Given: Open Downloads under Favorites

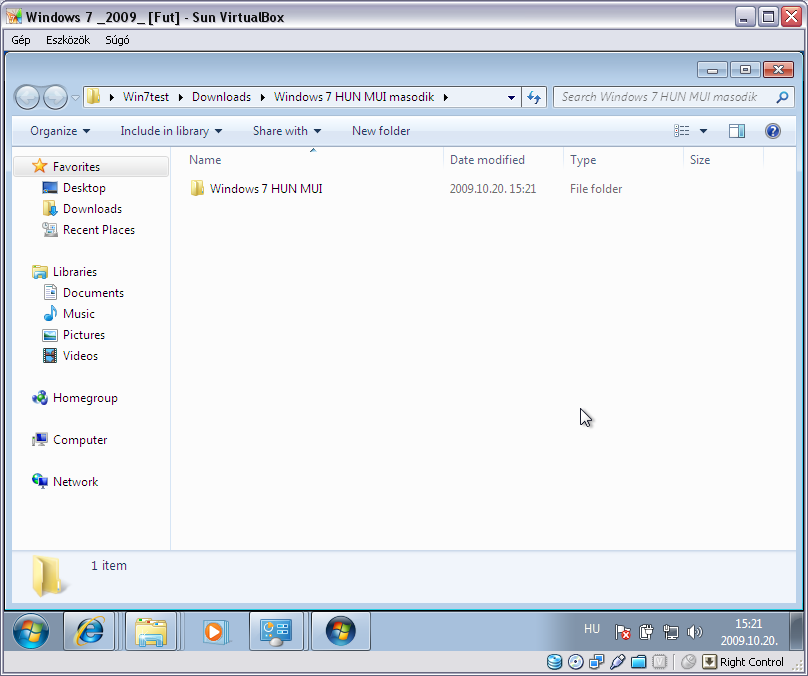Looking at the screenshot, I should coord(92,209).
